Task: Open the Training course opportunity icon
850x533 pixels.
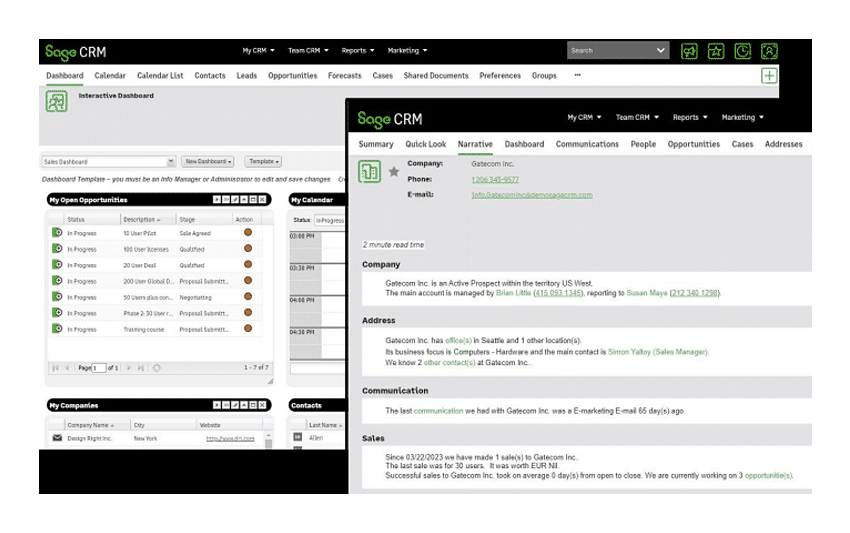Action: (x=57, y=329)
